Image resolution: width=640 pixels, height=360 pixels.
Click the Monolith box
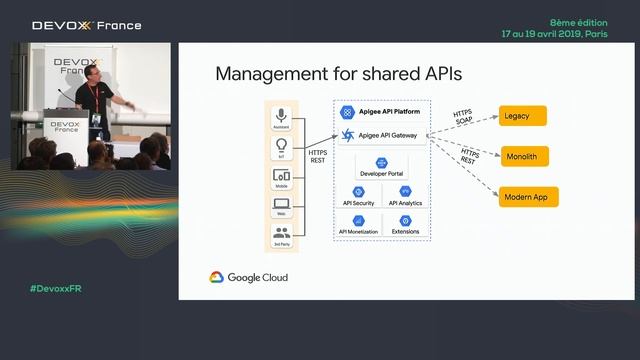[x=525, y=156]
